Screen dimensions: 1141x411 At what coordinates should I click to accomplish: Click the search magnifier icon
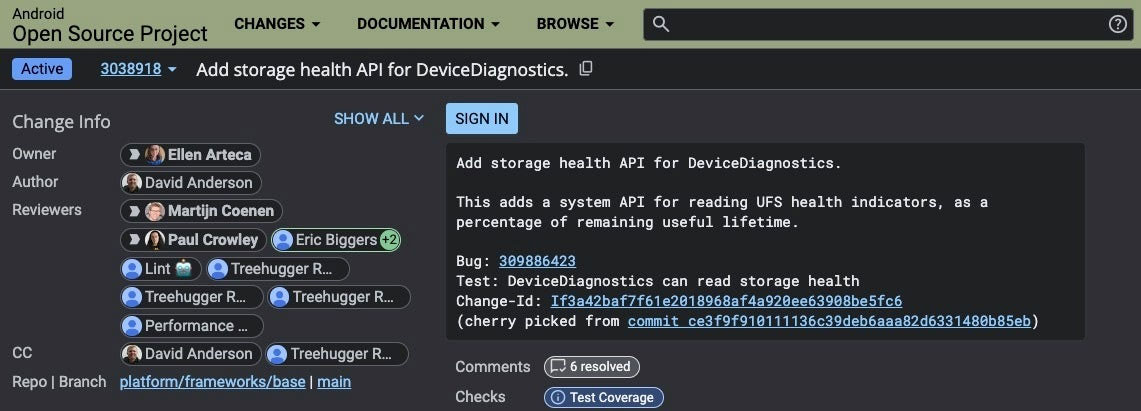661,24
